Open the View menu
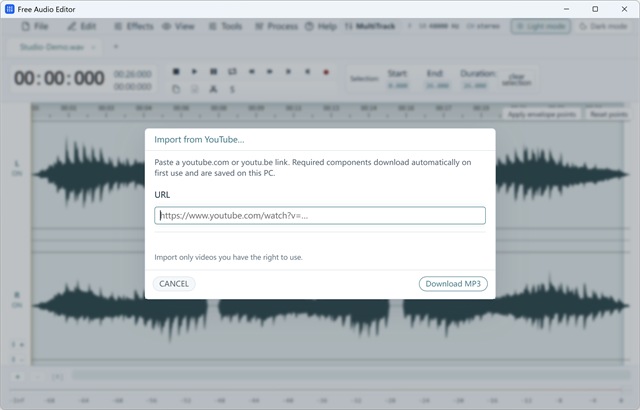 tap(178, 27)
